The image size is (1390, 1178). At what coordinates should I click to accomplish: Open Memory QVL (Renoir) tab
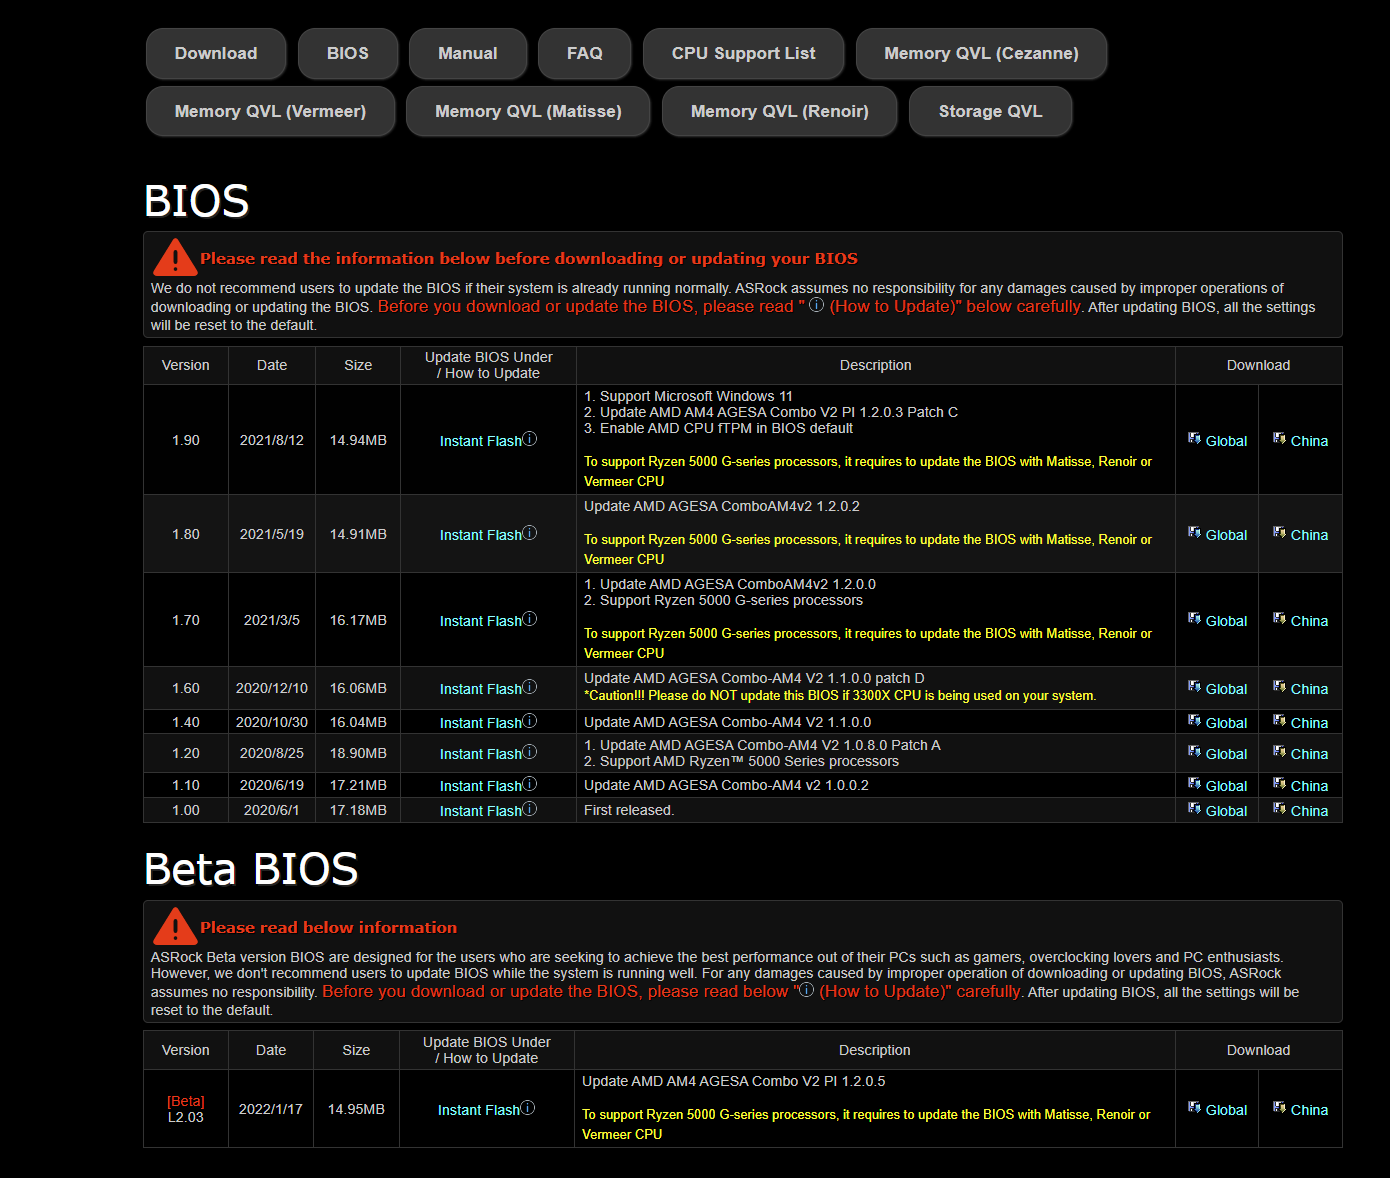(780, 111)
